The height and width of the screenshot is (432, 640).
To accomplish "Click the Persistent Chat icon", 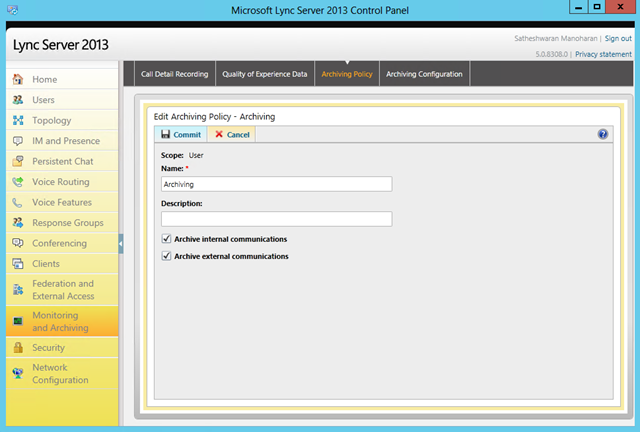I will [x=18, y=161].
